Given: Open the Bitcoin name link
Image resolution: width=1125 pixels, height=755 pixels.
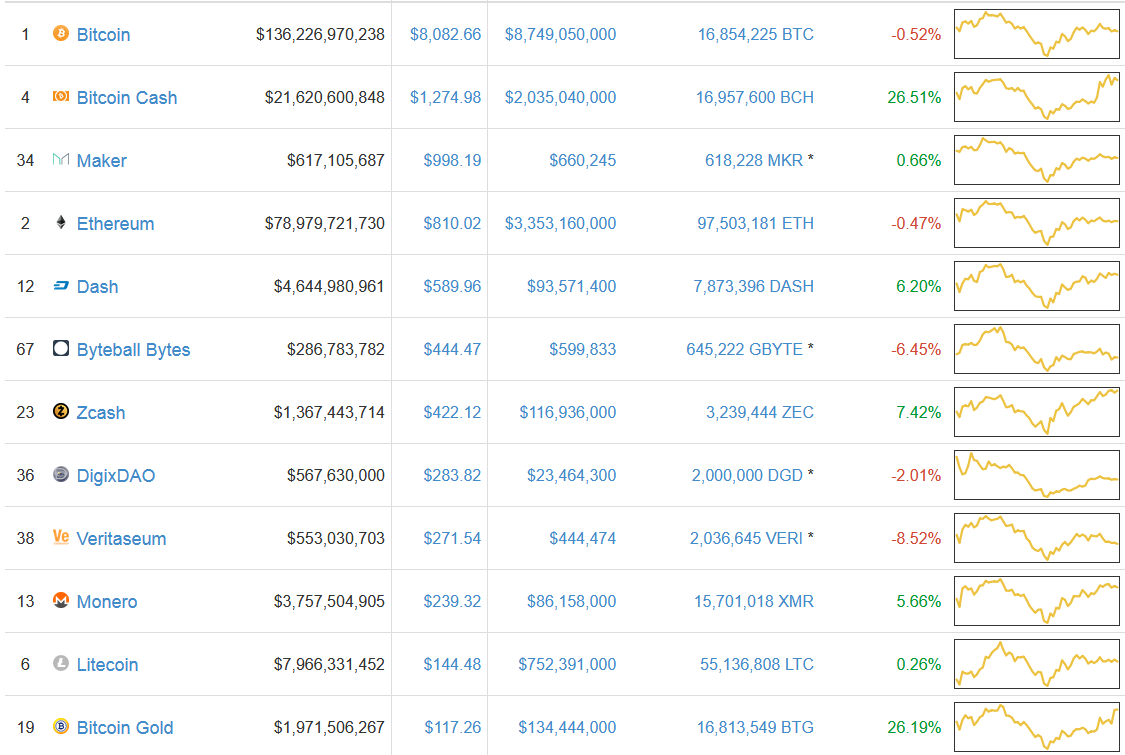Looking at the screenshot, I should pos(103,34).
